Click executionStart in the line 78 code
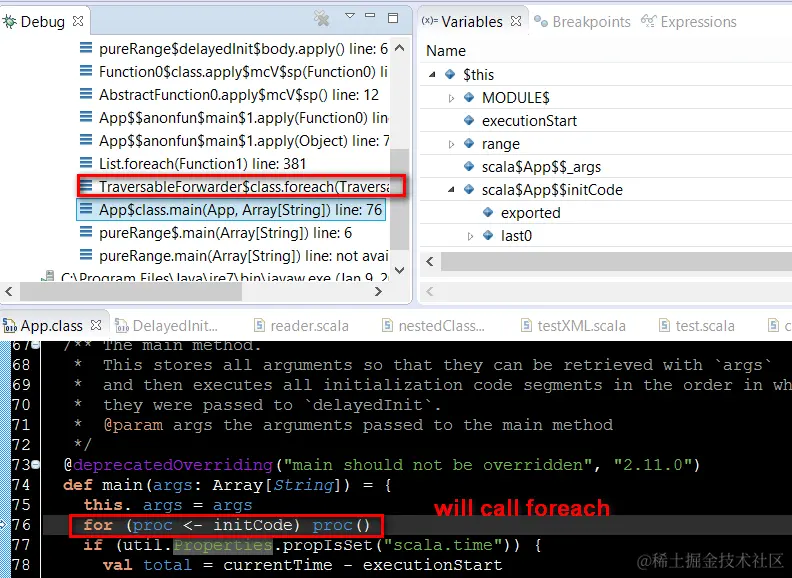This screenshot has width=792, height=578. (432, 565)
